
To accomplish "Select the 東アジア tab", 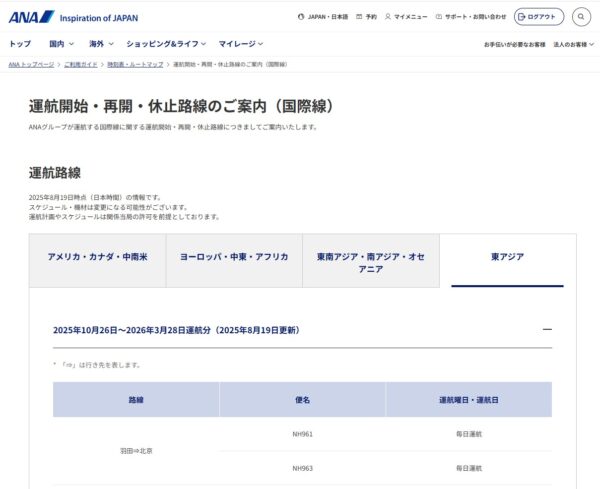I will [x=507, y=257].
